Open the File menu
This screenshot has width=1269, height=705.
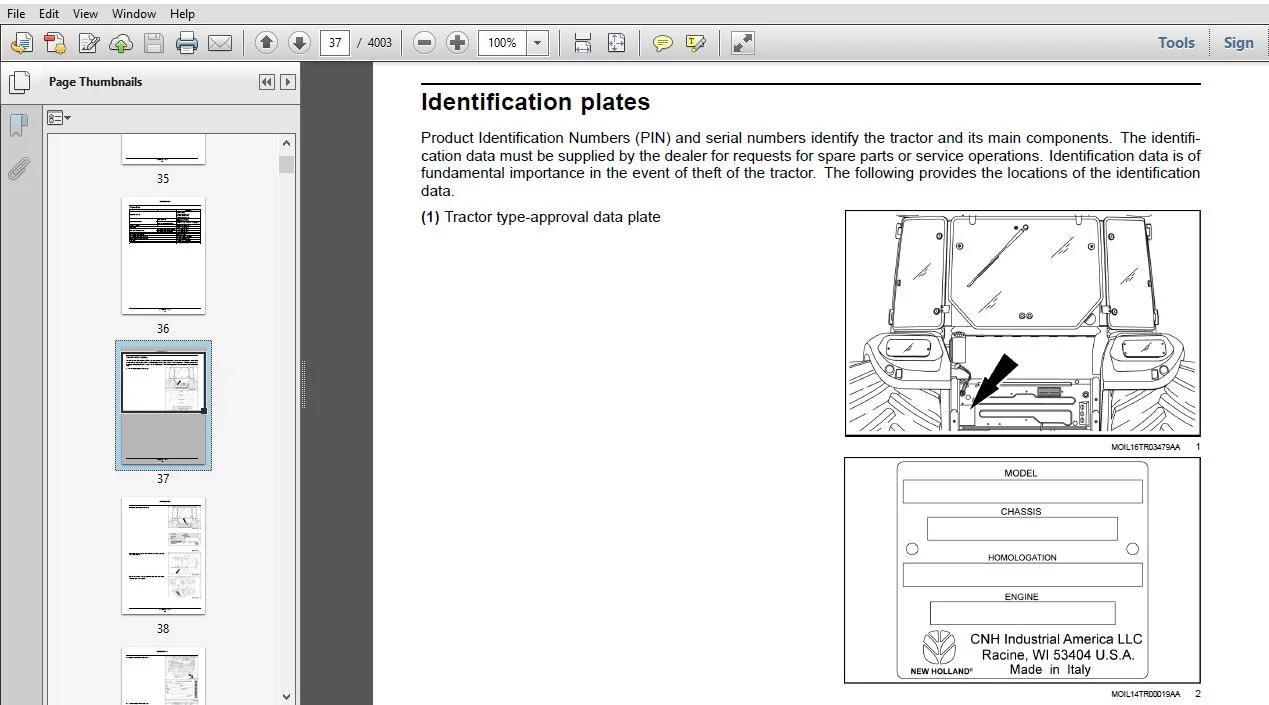(x=16, y=14)
